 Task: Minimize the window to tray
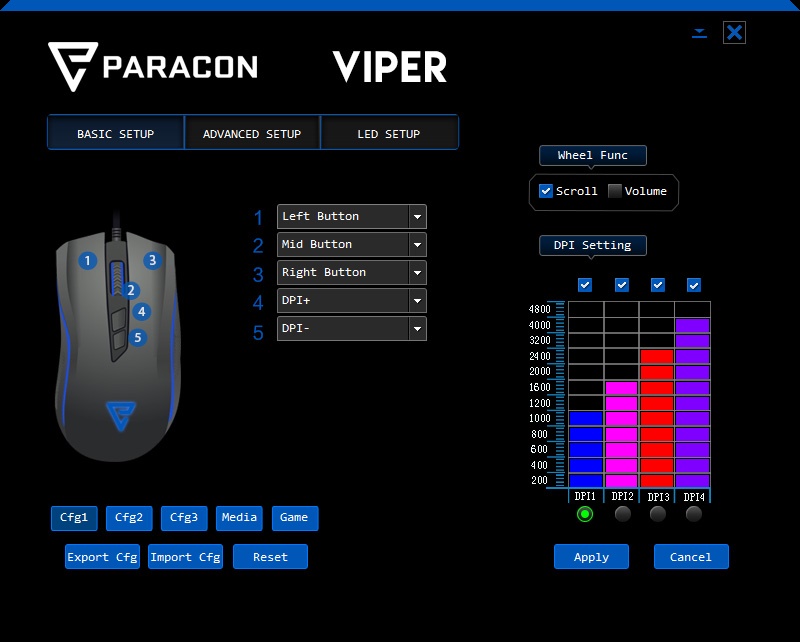coord(699,33)
